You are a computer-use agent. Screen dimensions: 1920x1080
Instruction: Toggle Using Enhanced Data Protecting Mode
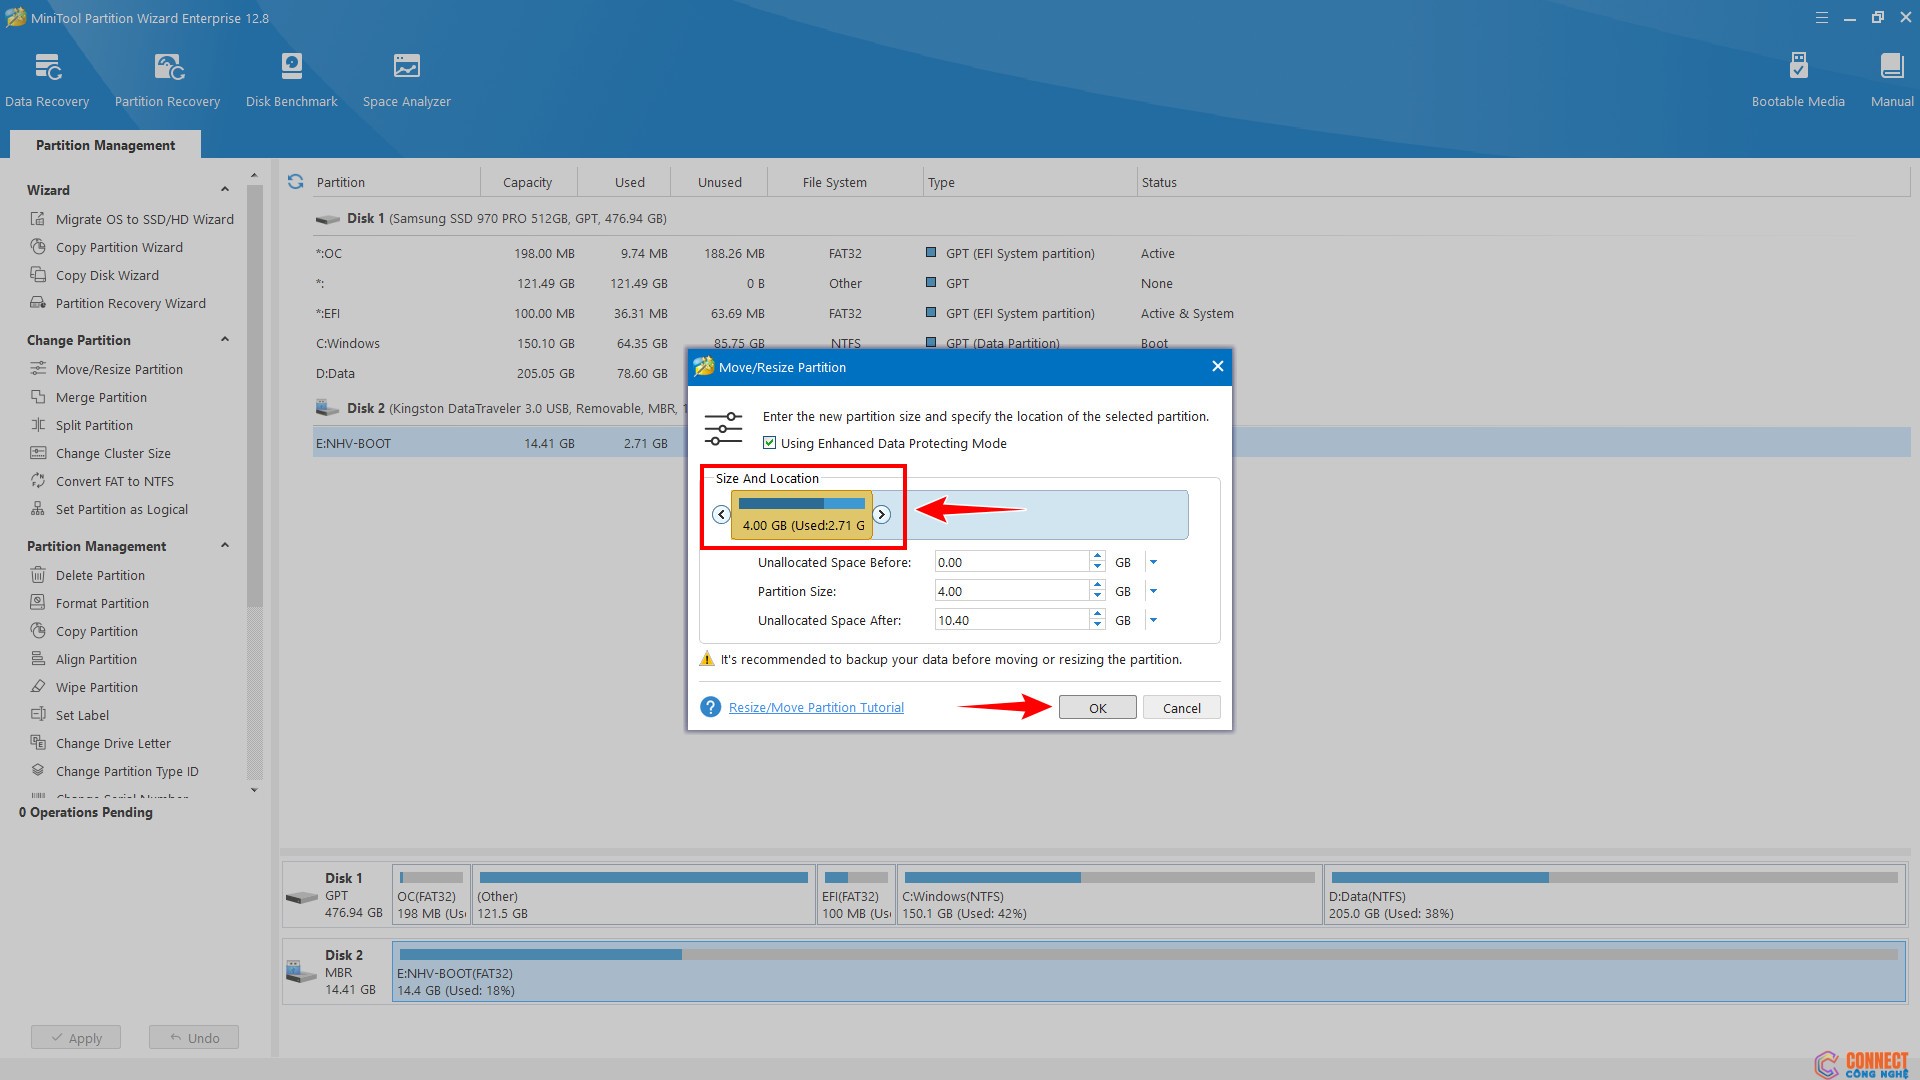coord(769,443)
